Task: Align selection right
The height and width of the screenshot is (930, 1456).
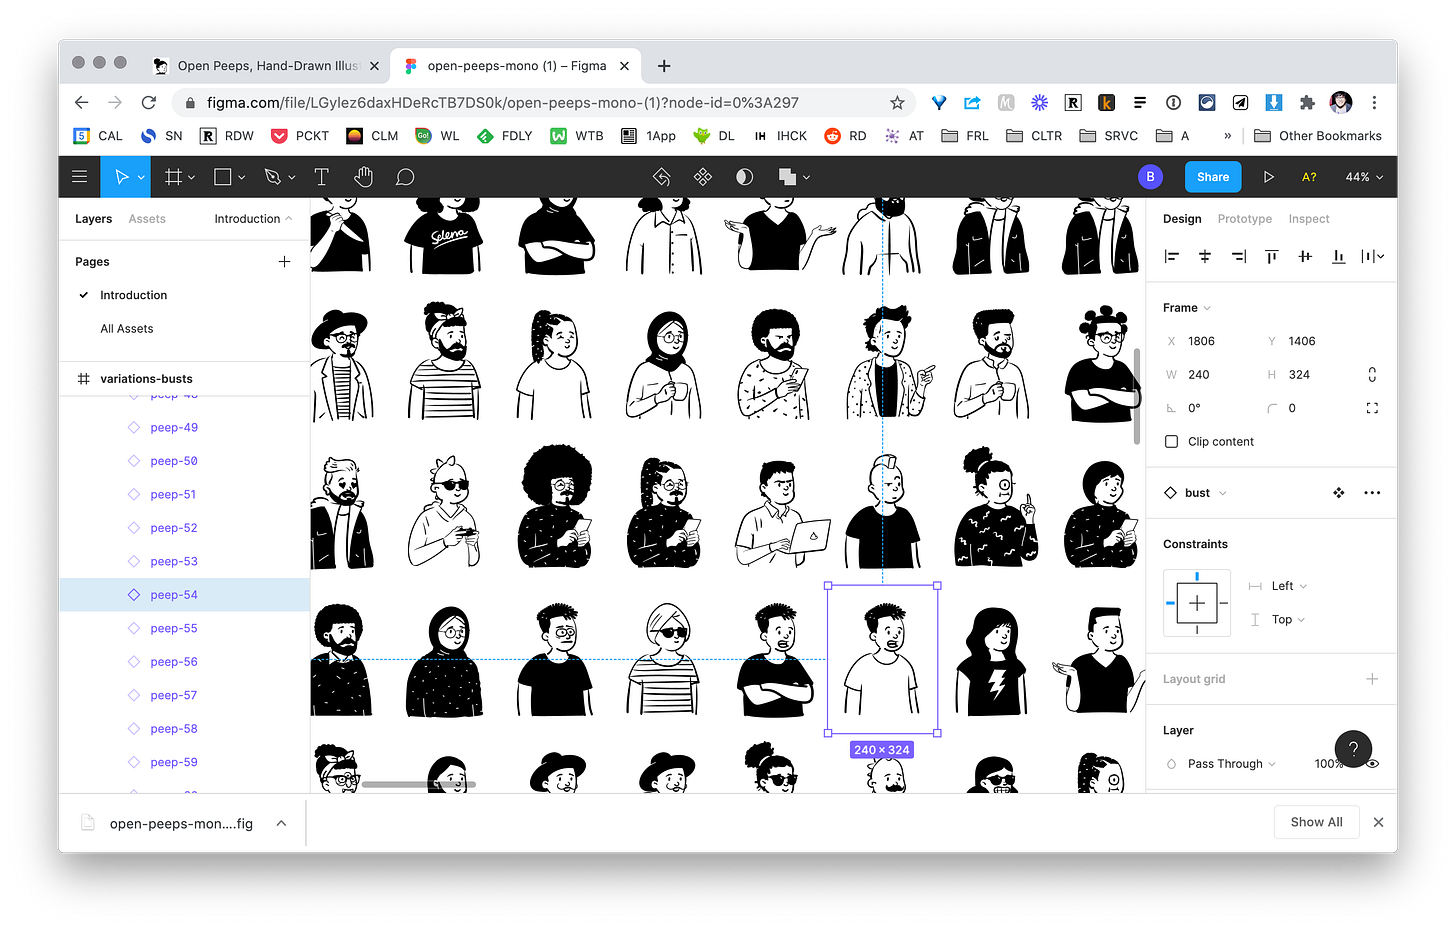Action: (1239, 257)
